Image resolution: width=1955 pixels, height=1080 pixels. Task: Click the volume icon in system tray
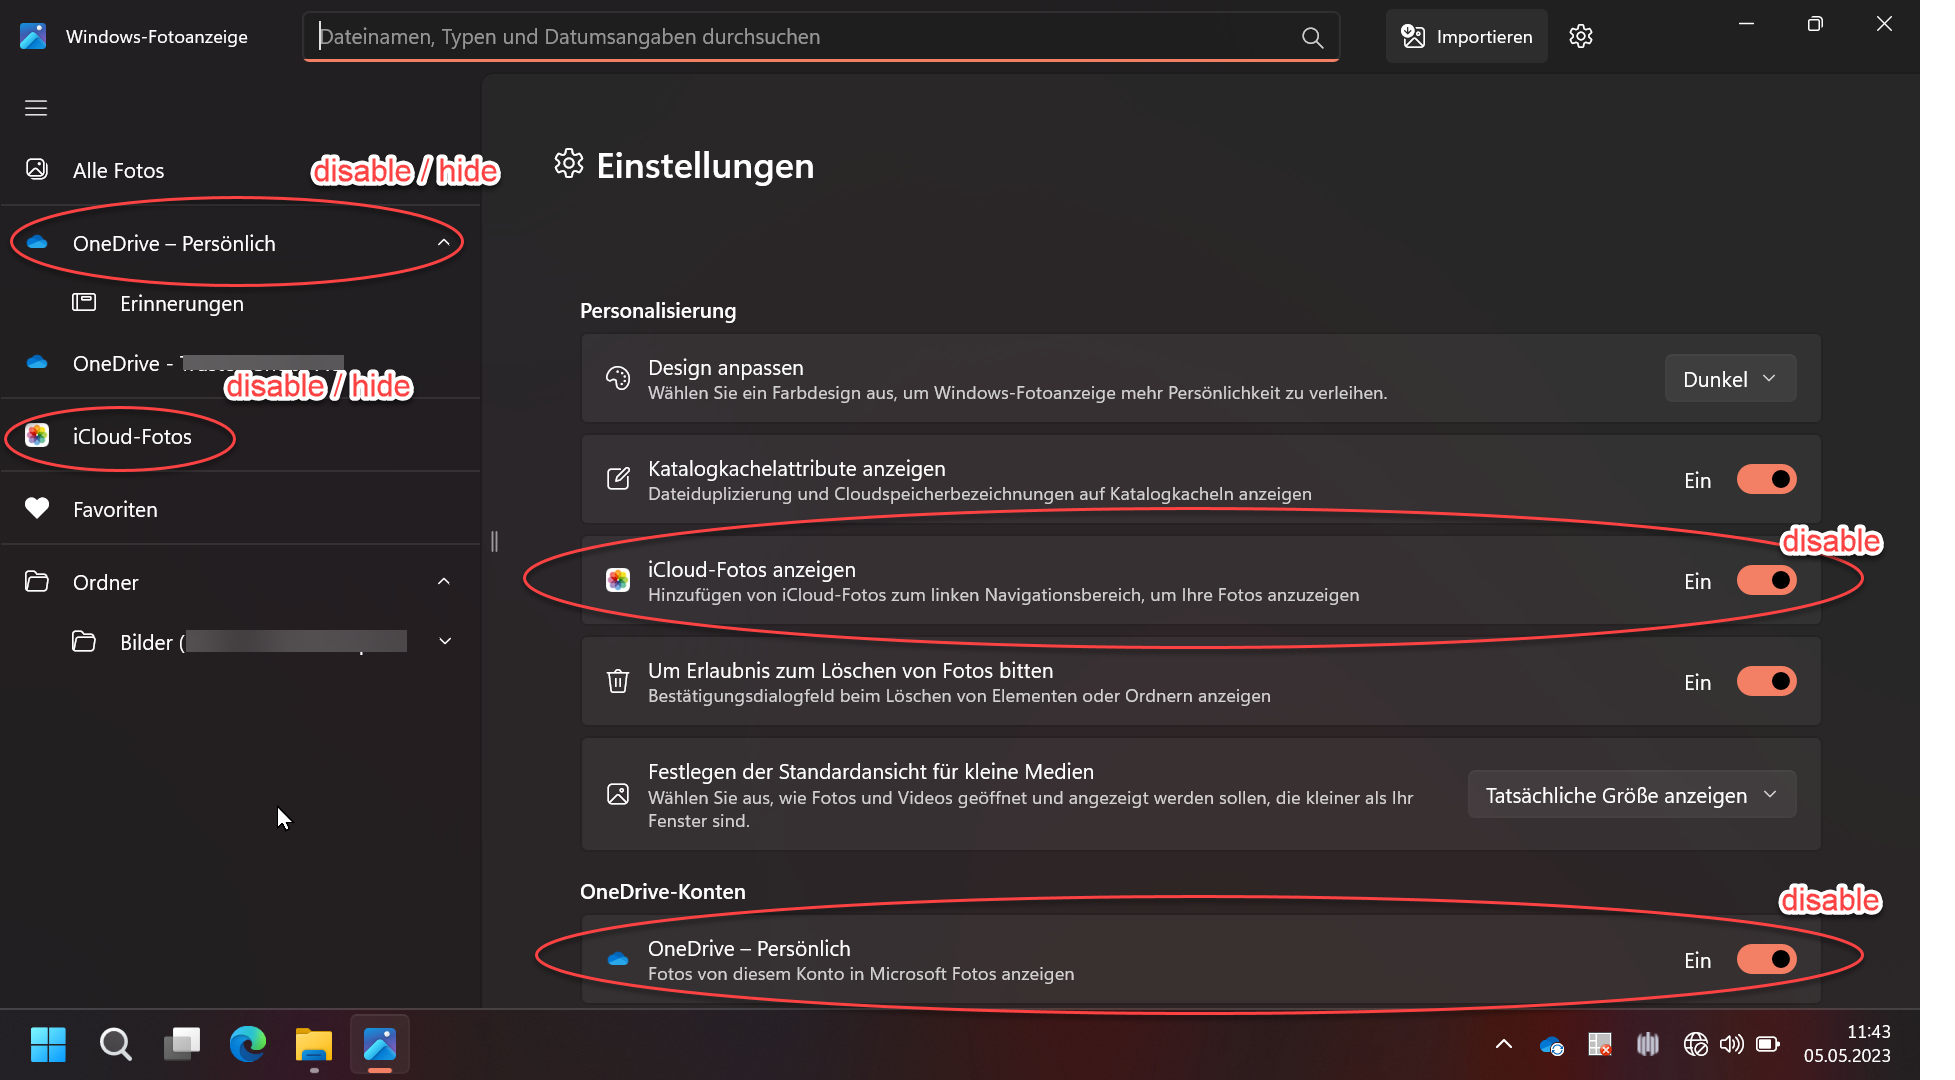[x=1731, y=1045]
